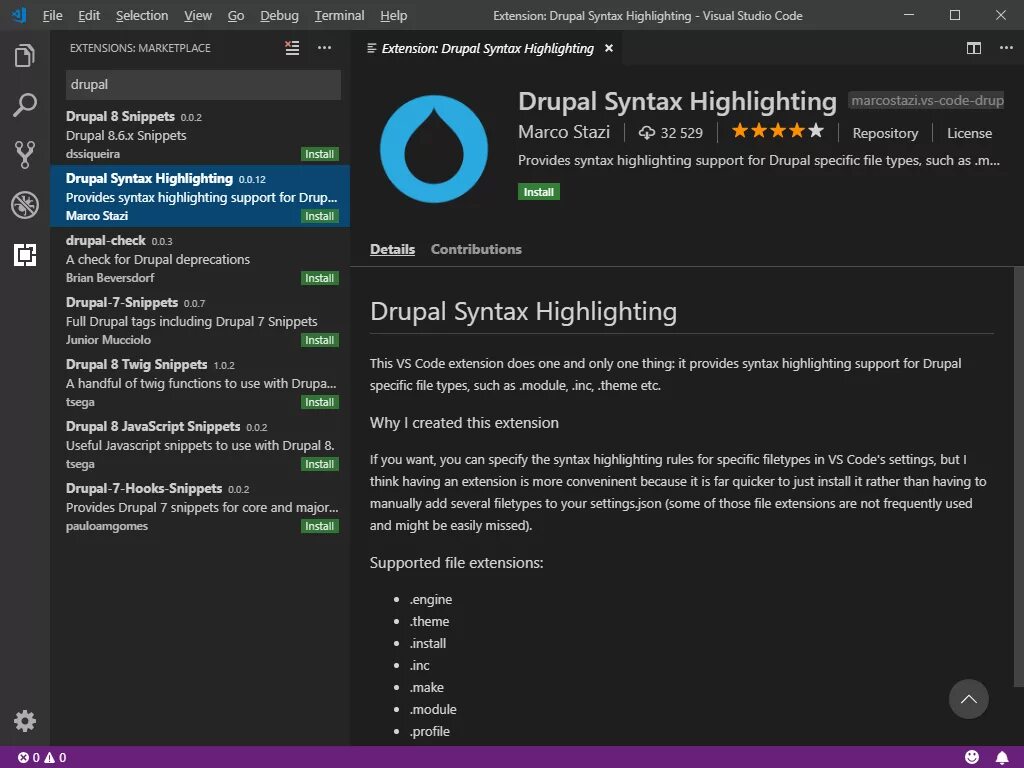Install Drupal 8 Snippets from the list
This screenshot has height=768, width=1024.
[x=319, y=153]
